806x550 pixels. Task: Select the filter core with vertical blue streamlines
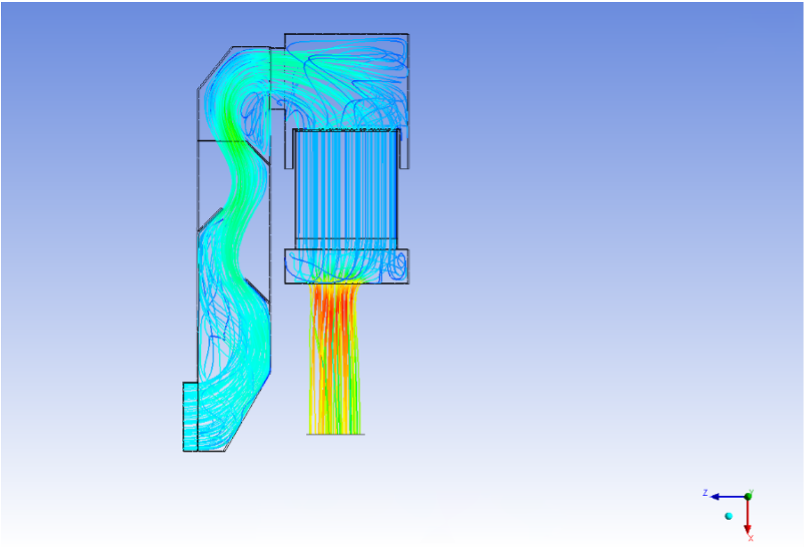[345, 188]
